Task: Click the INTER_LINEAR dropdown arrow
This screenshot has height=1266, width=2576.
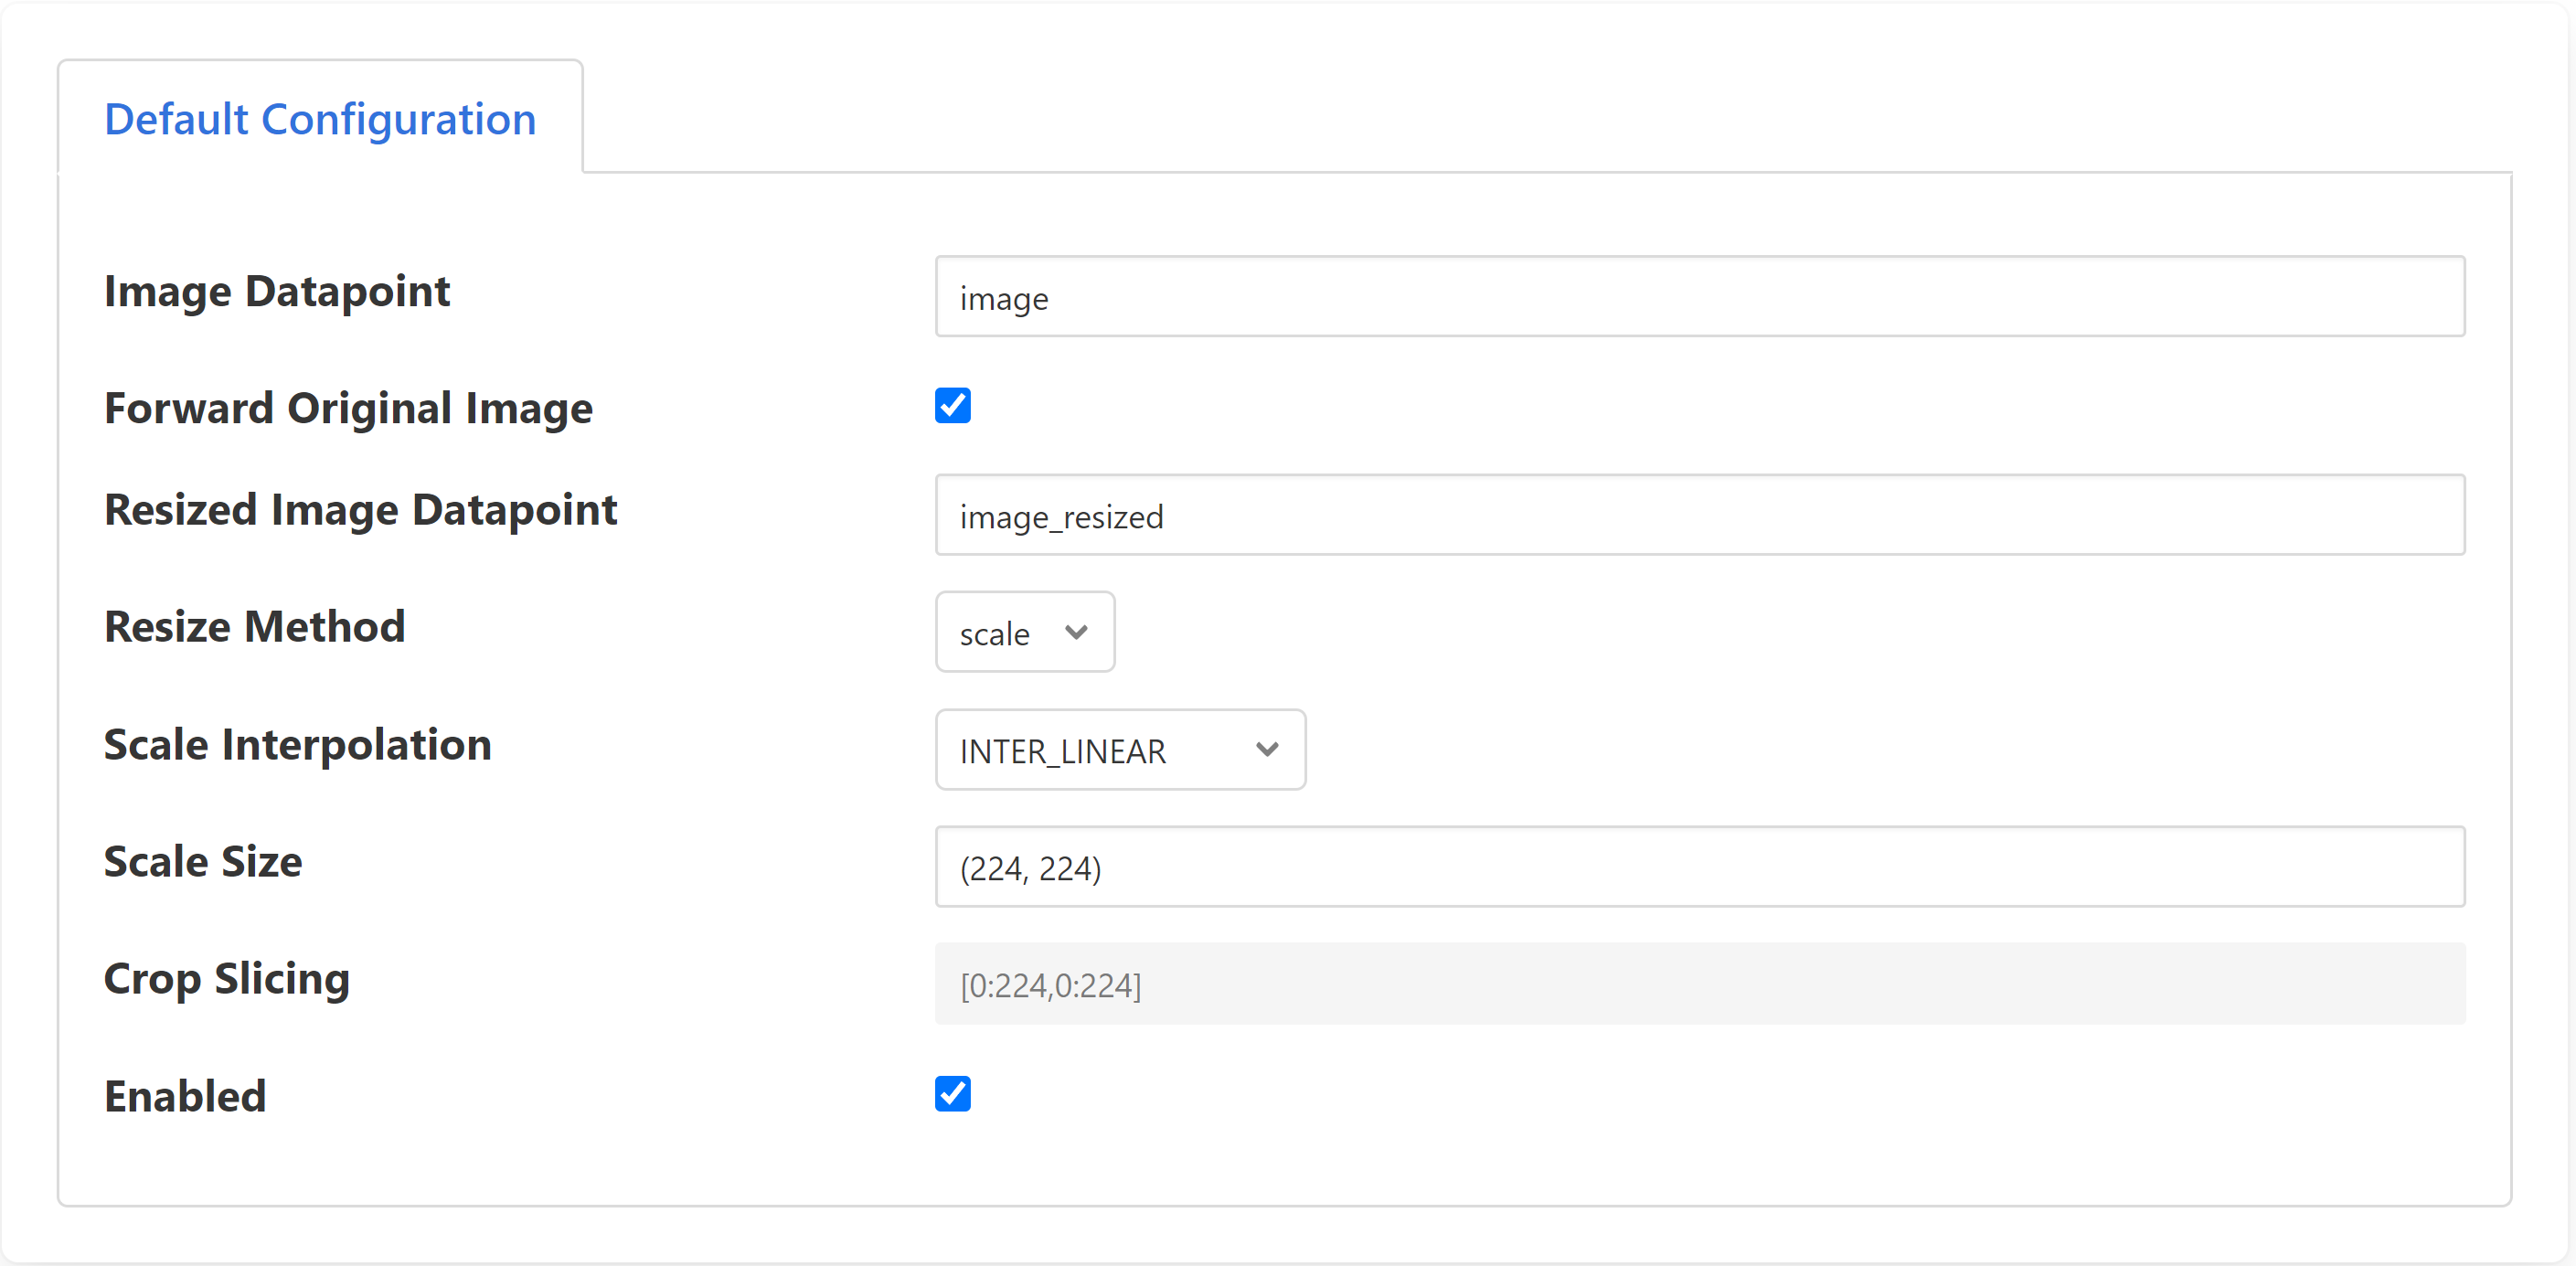Action: 1266,749
